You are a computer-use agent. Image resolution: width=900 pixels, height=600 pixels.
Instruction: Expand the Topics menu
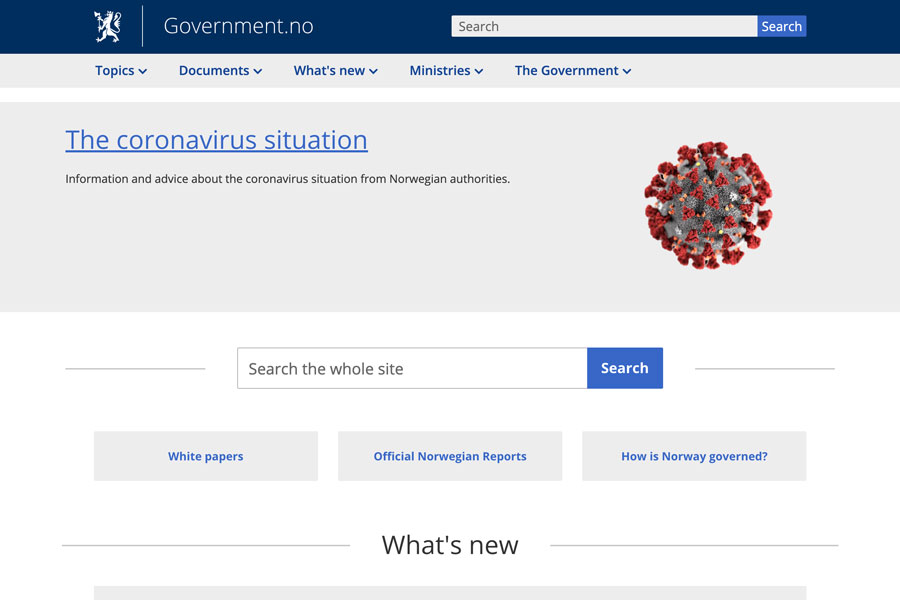[x=121, y=71]
